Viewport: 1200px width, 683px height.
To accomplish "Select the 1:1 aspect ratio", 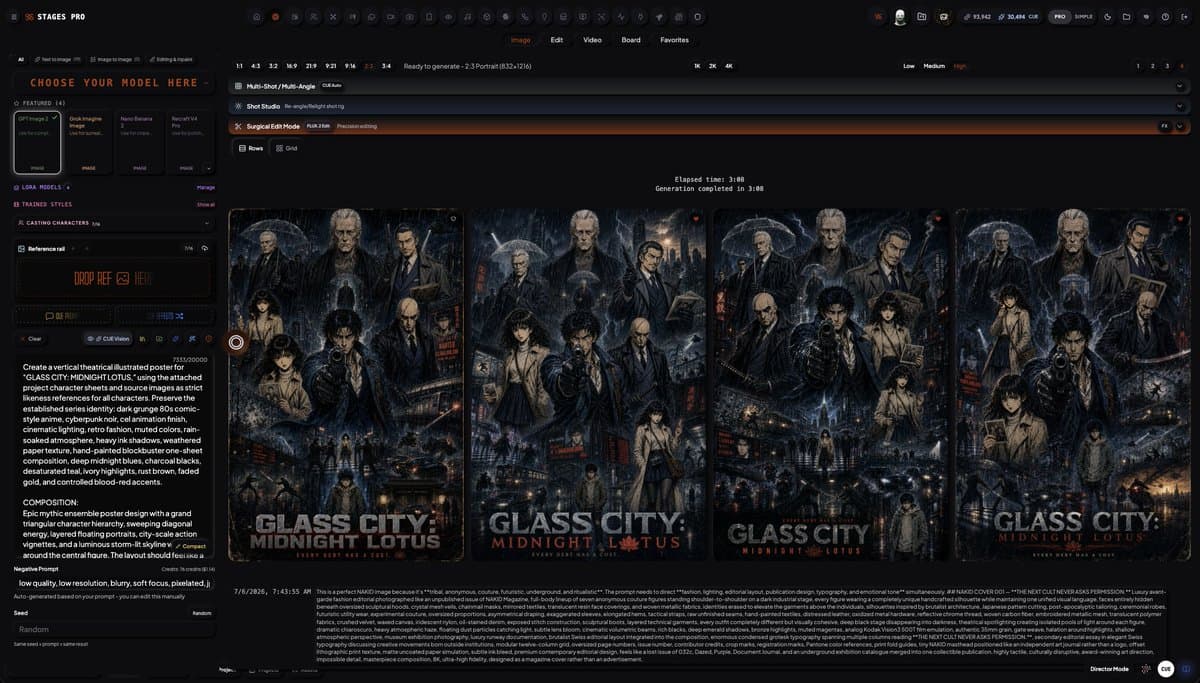I will 240,66.
